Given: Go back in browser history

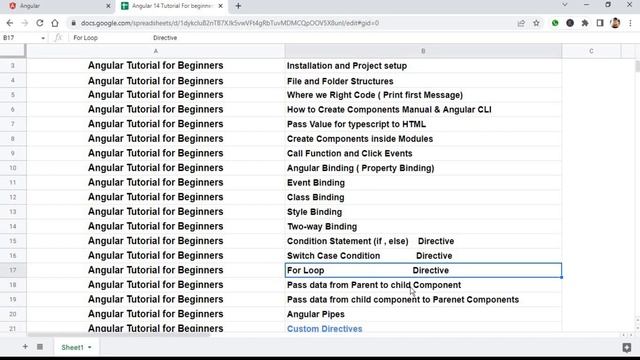Looking at the screenshot, I should click(10, 23).
